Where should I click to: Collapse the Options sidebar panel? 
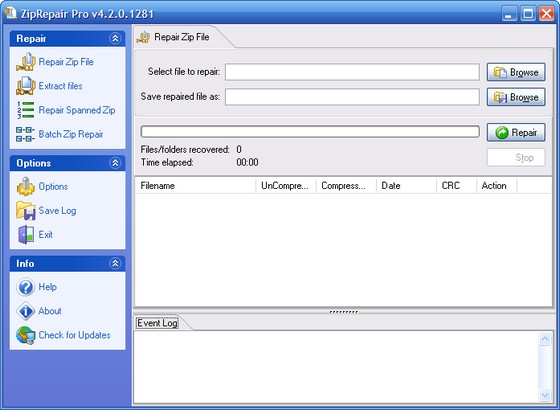tap(115, 163)
